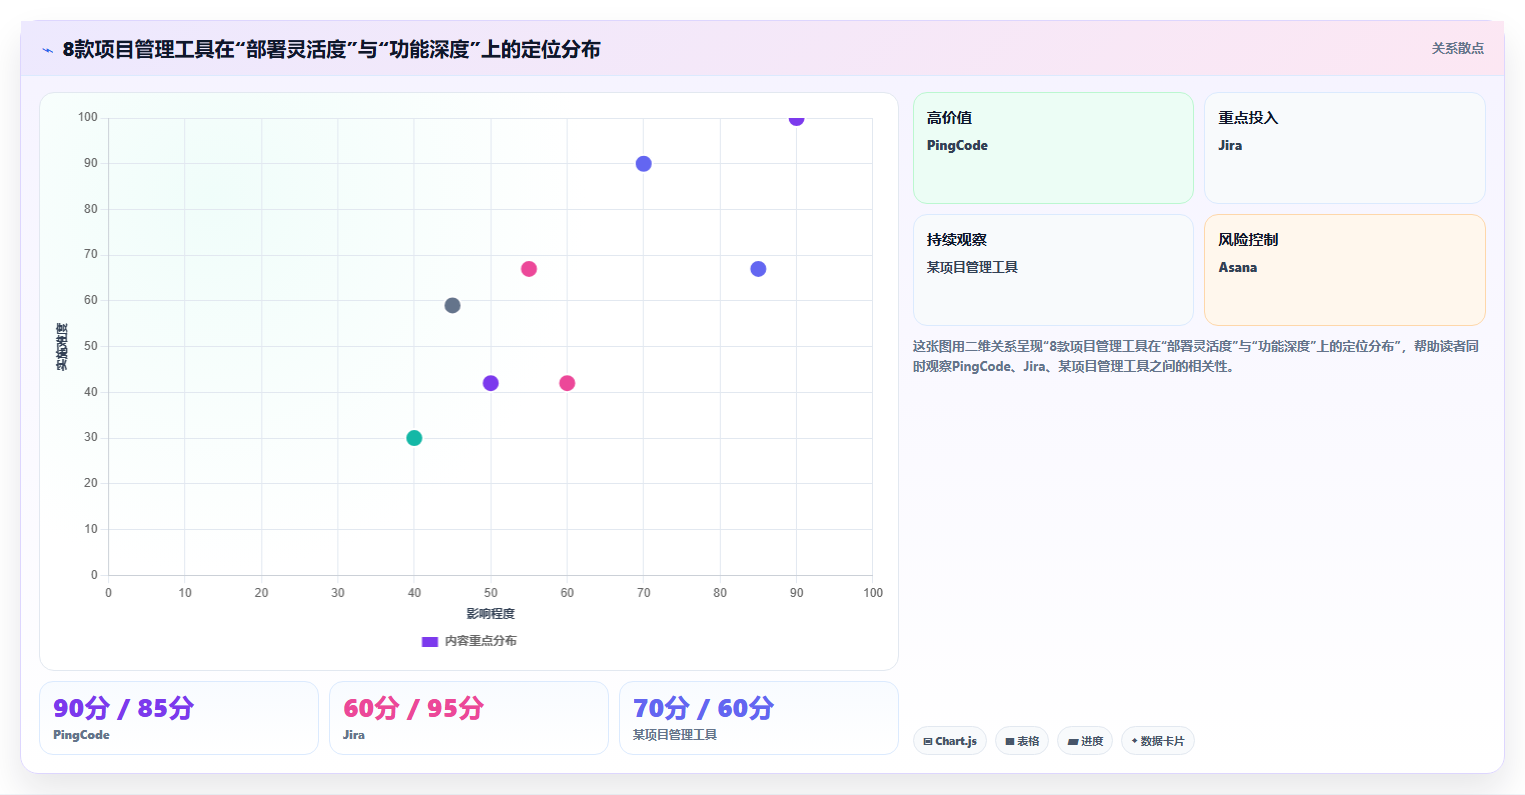Open the 重点投入 Jira card

(1344, 148)
